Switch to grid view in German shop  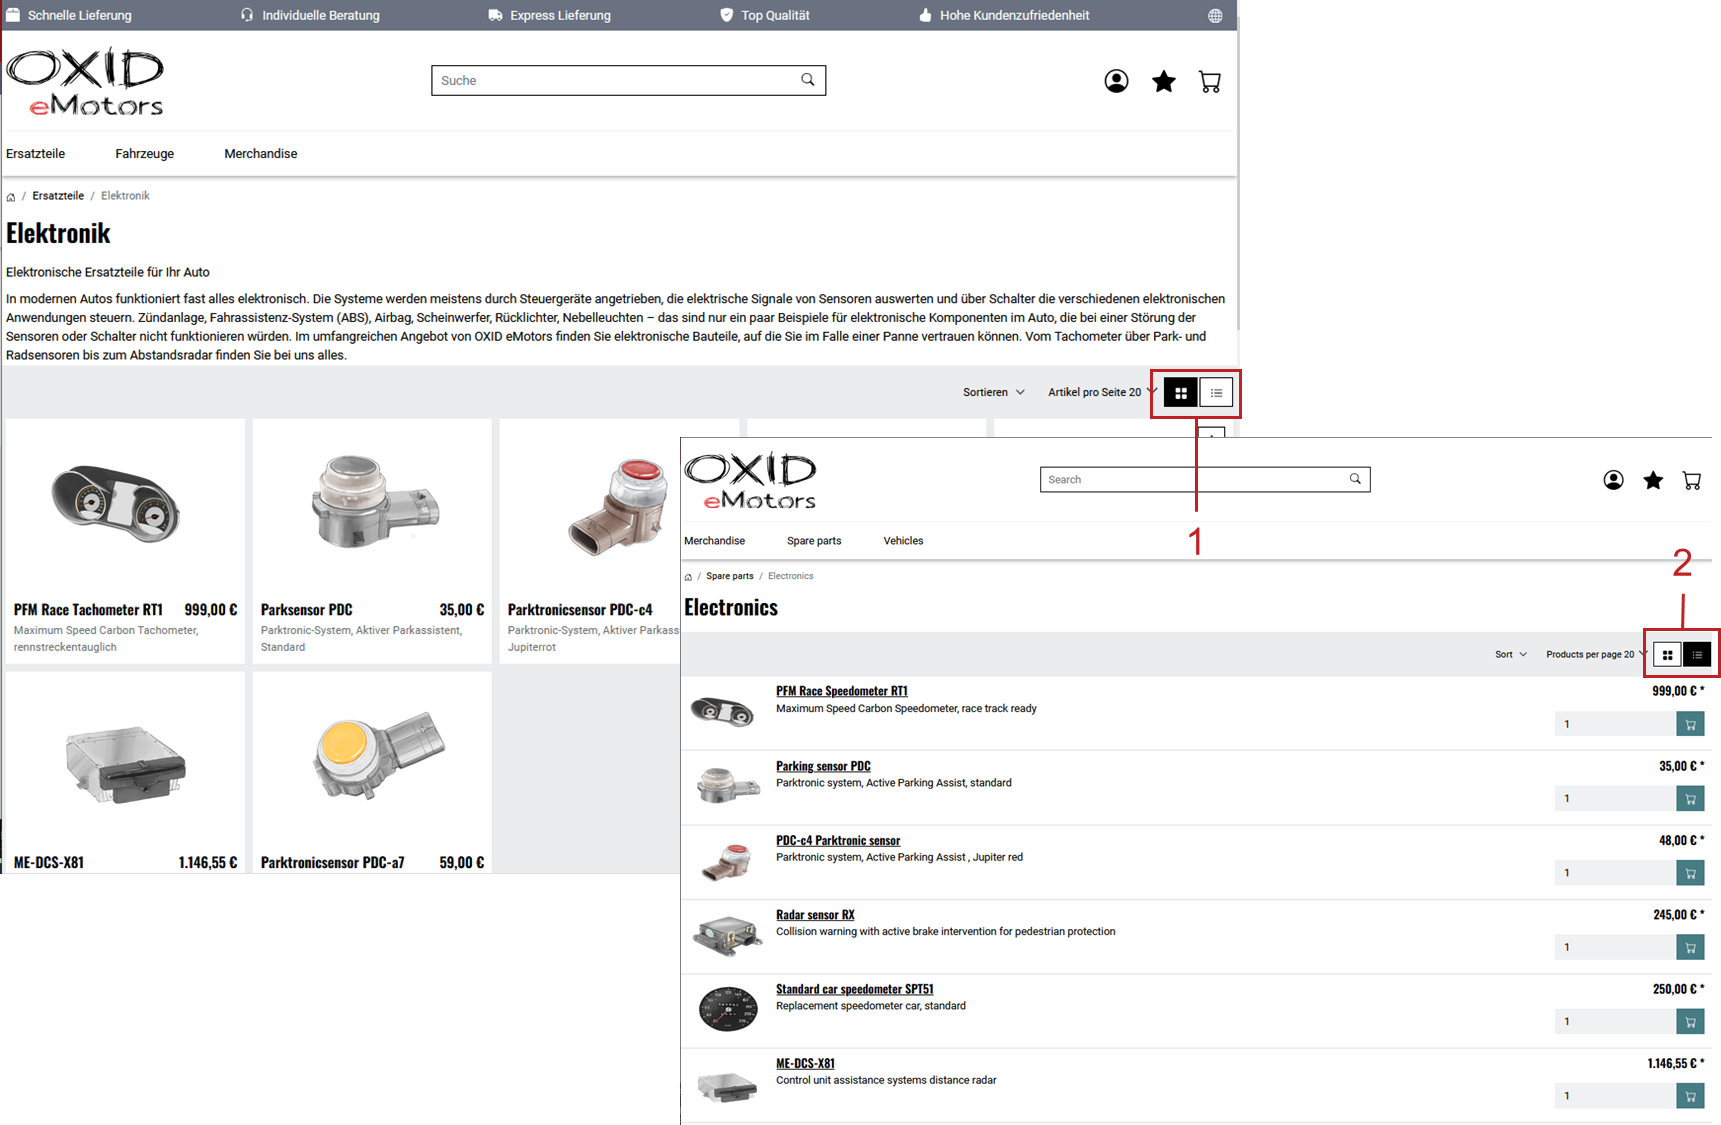click(1181, 393)
